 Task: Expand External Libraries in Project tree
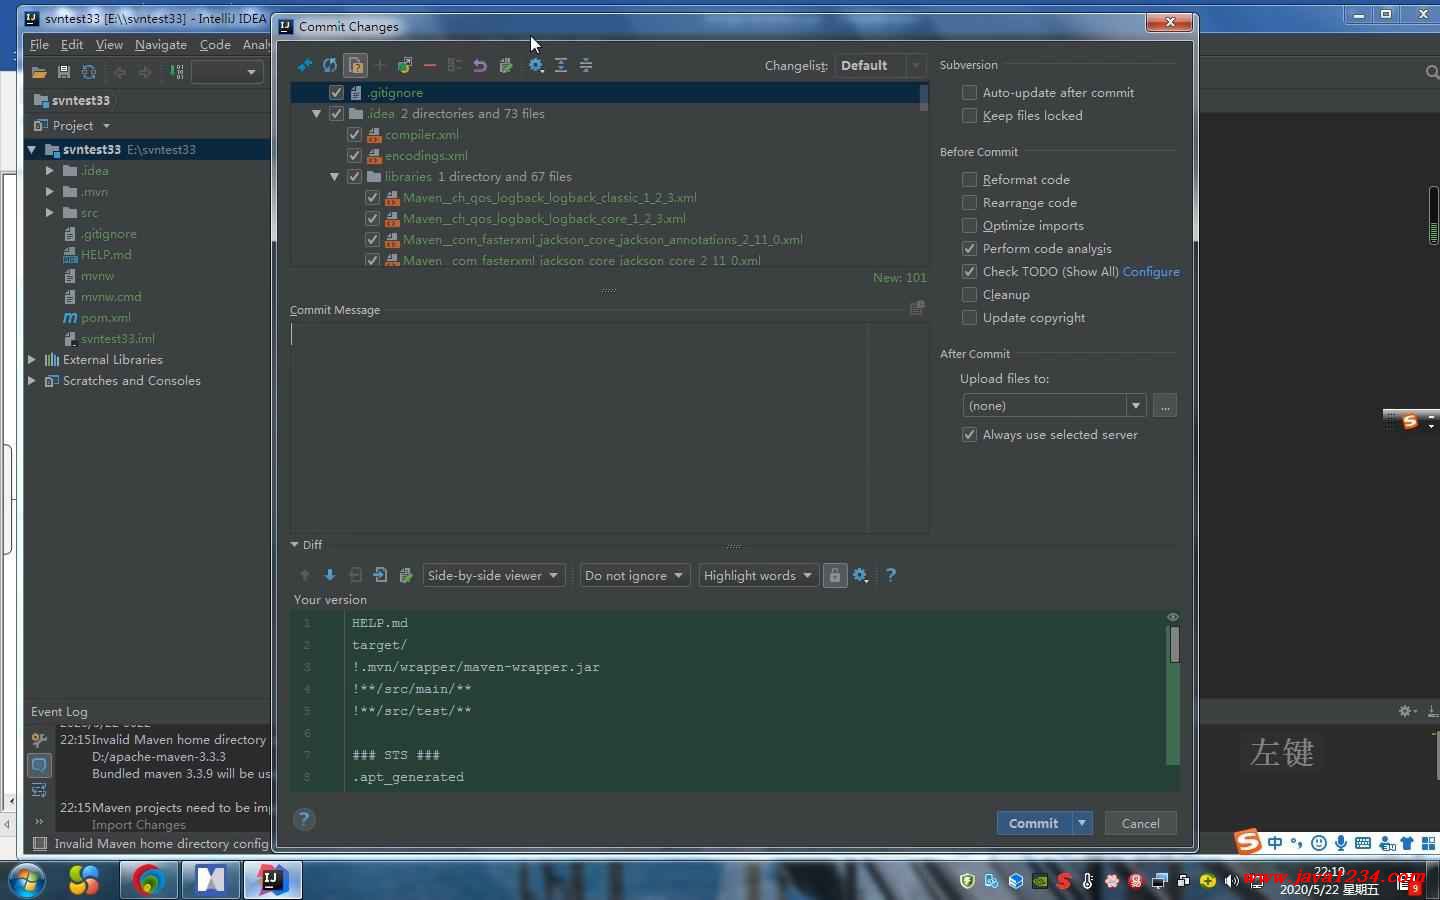click(32, 359)
